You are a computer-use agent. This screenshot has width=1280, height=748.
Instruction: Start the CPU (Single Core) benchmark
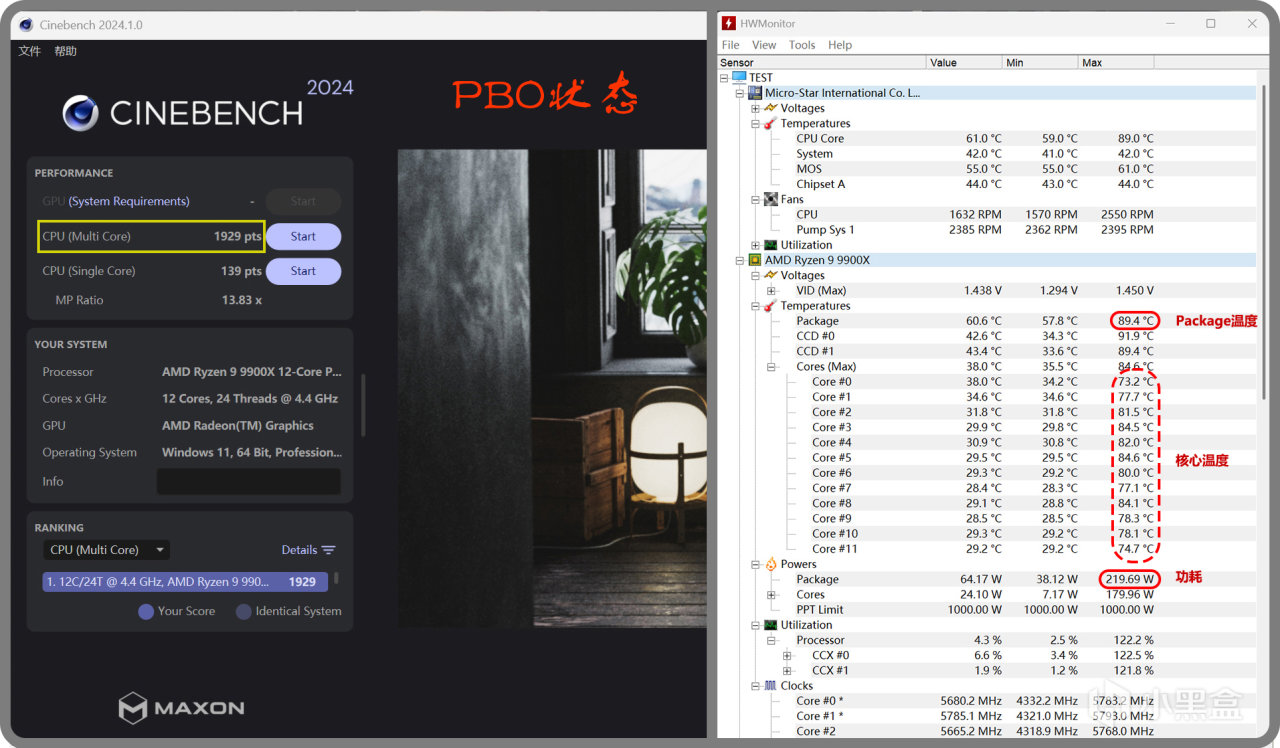303,271
